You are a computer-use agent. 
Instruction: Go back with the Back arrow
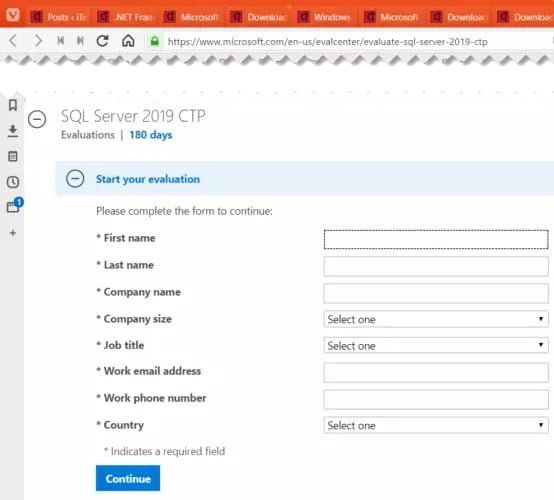(x=13, y=41)
